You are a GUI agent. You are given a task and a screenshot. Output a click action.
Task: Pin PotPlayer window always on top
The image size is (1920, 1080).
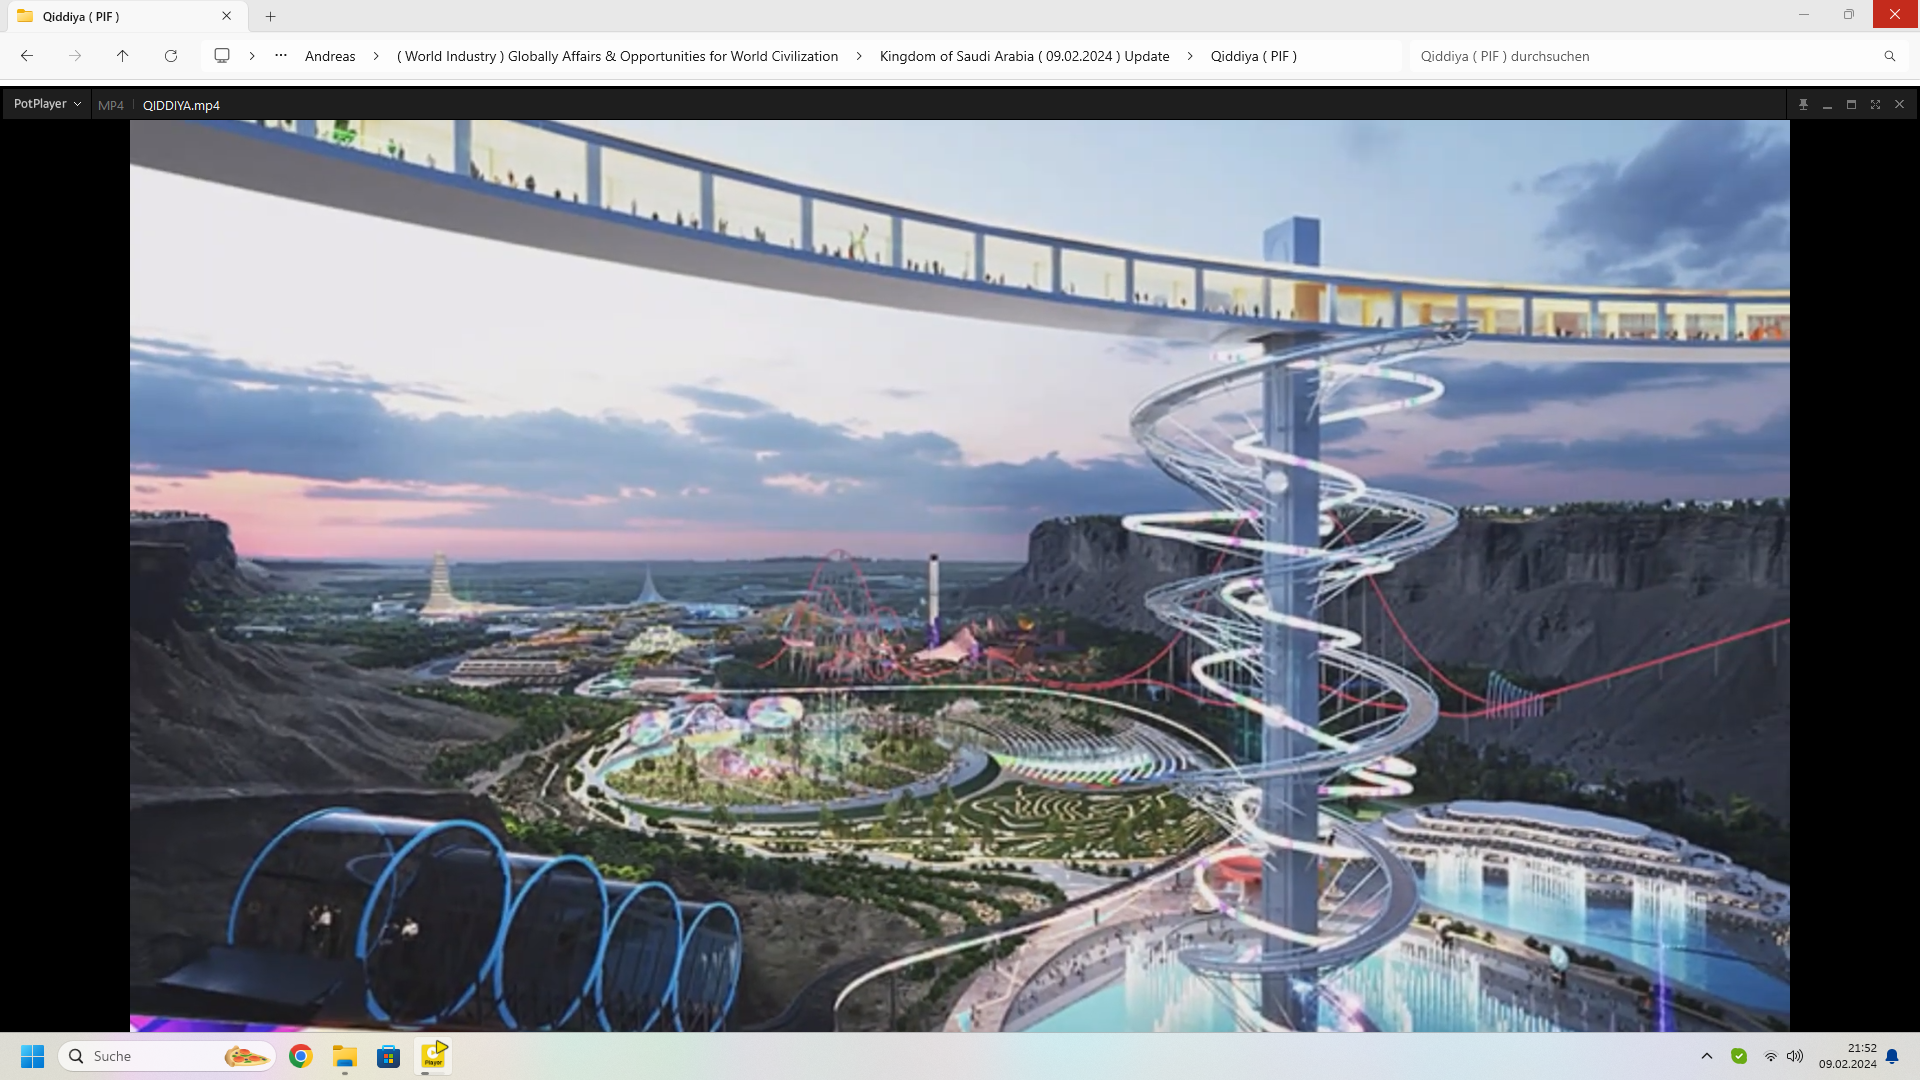[x=1803, y=104]
